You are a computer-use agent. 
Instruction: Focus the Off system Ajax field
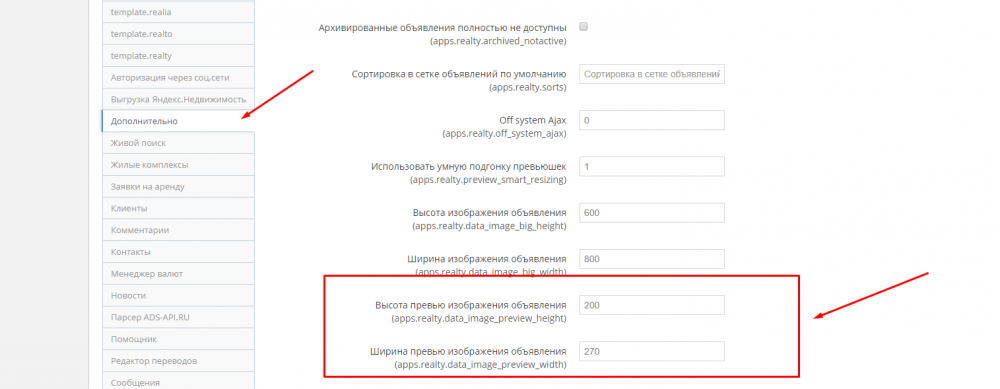tap(652, 120)
